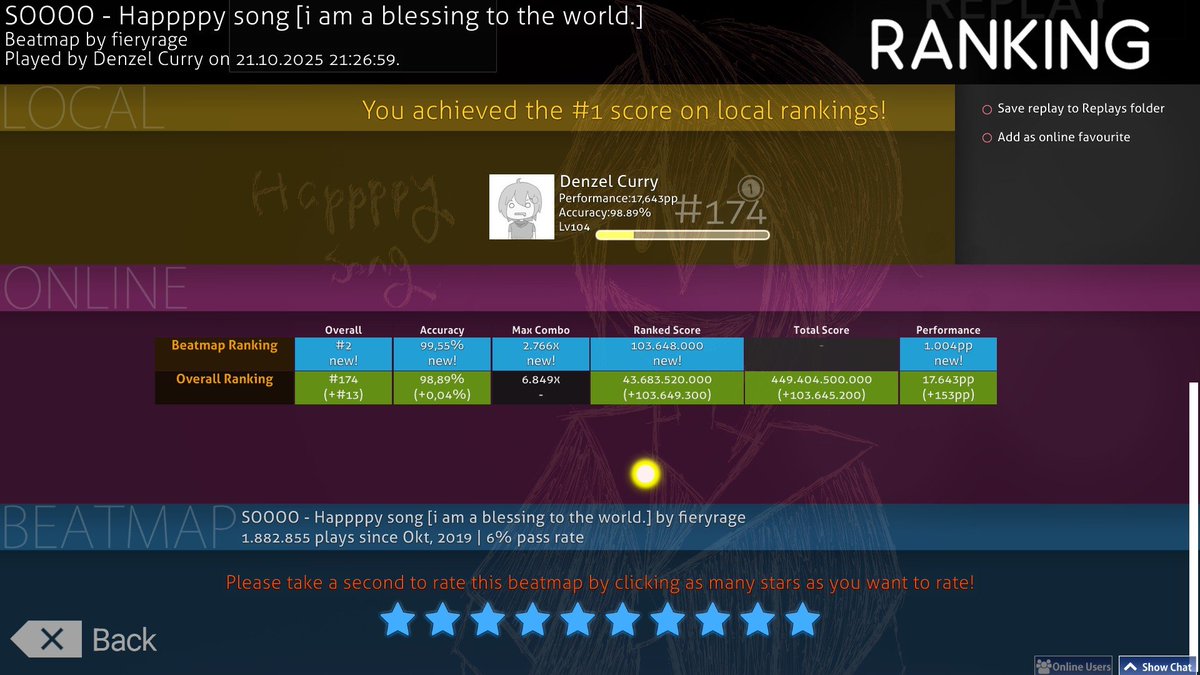Click the 2.766x max combo cell
Image resolution: width=1200 pixels, height=675 pixels.
coord(540,354)
